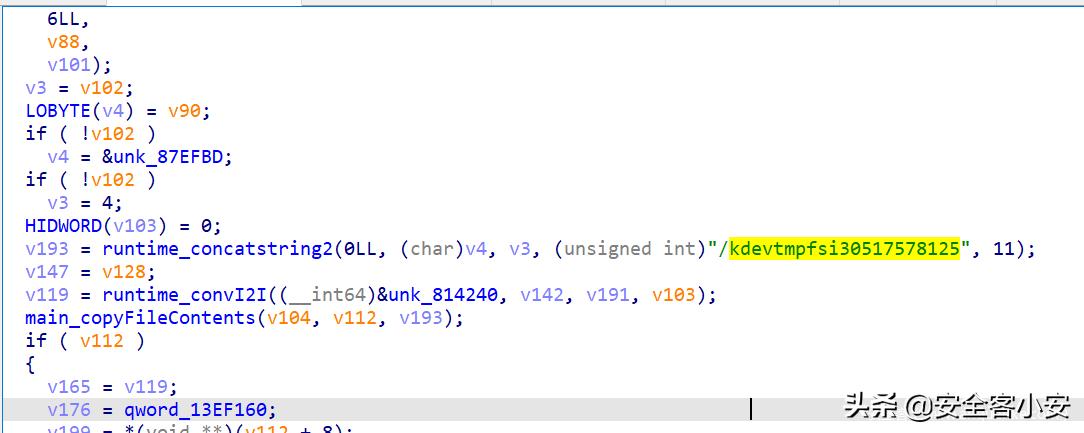Select the trailing 11 argument of concatstring2

click(1004, 248)
